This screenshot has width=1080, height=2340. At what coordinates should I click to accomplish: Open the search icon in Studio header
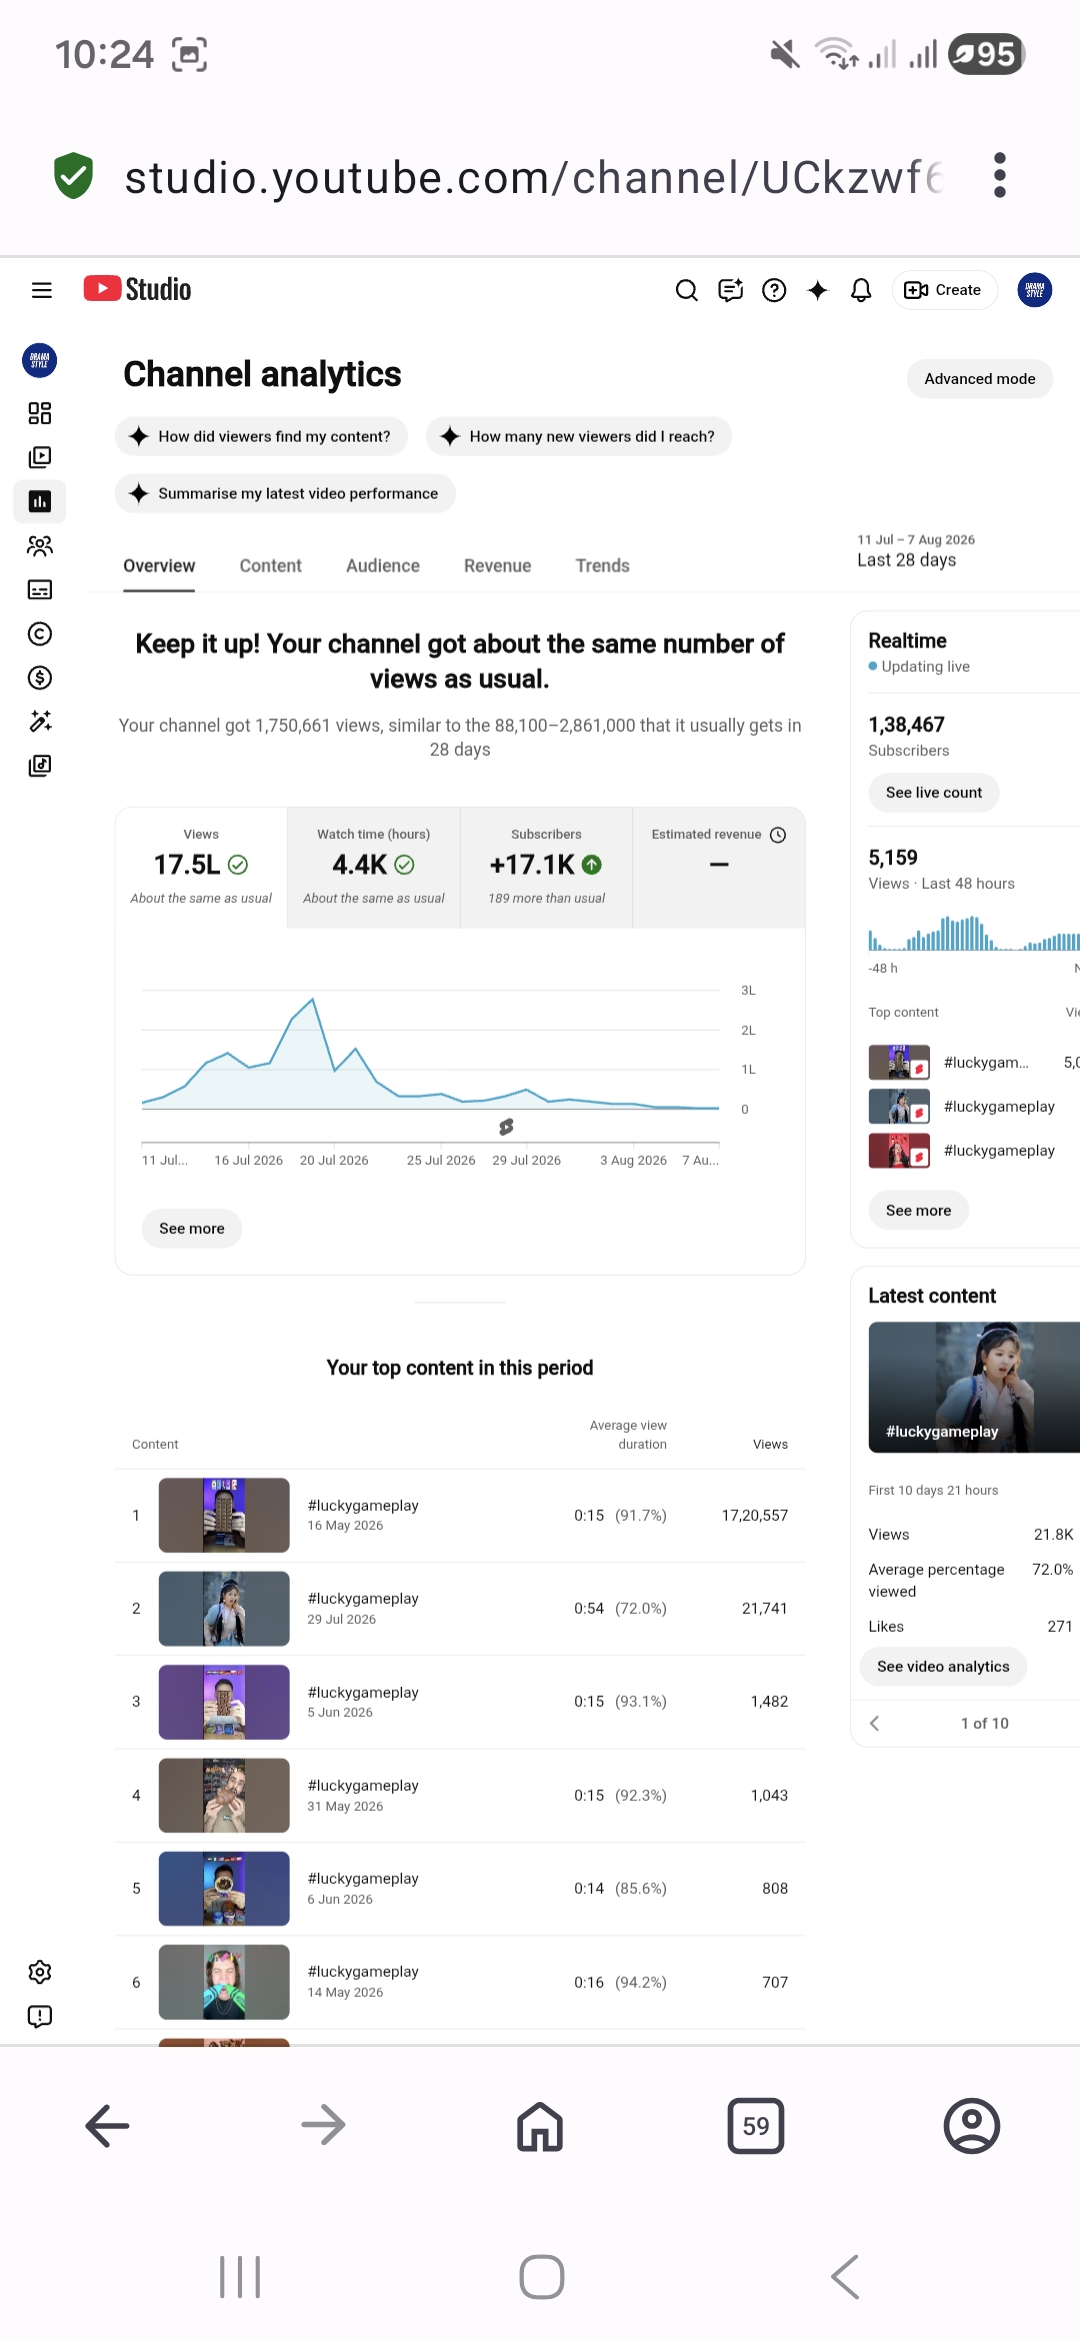(x=686, y=290)
